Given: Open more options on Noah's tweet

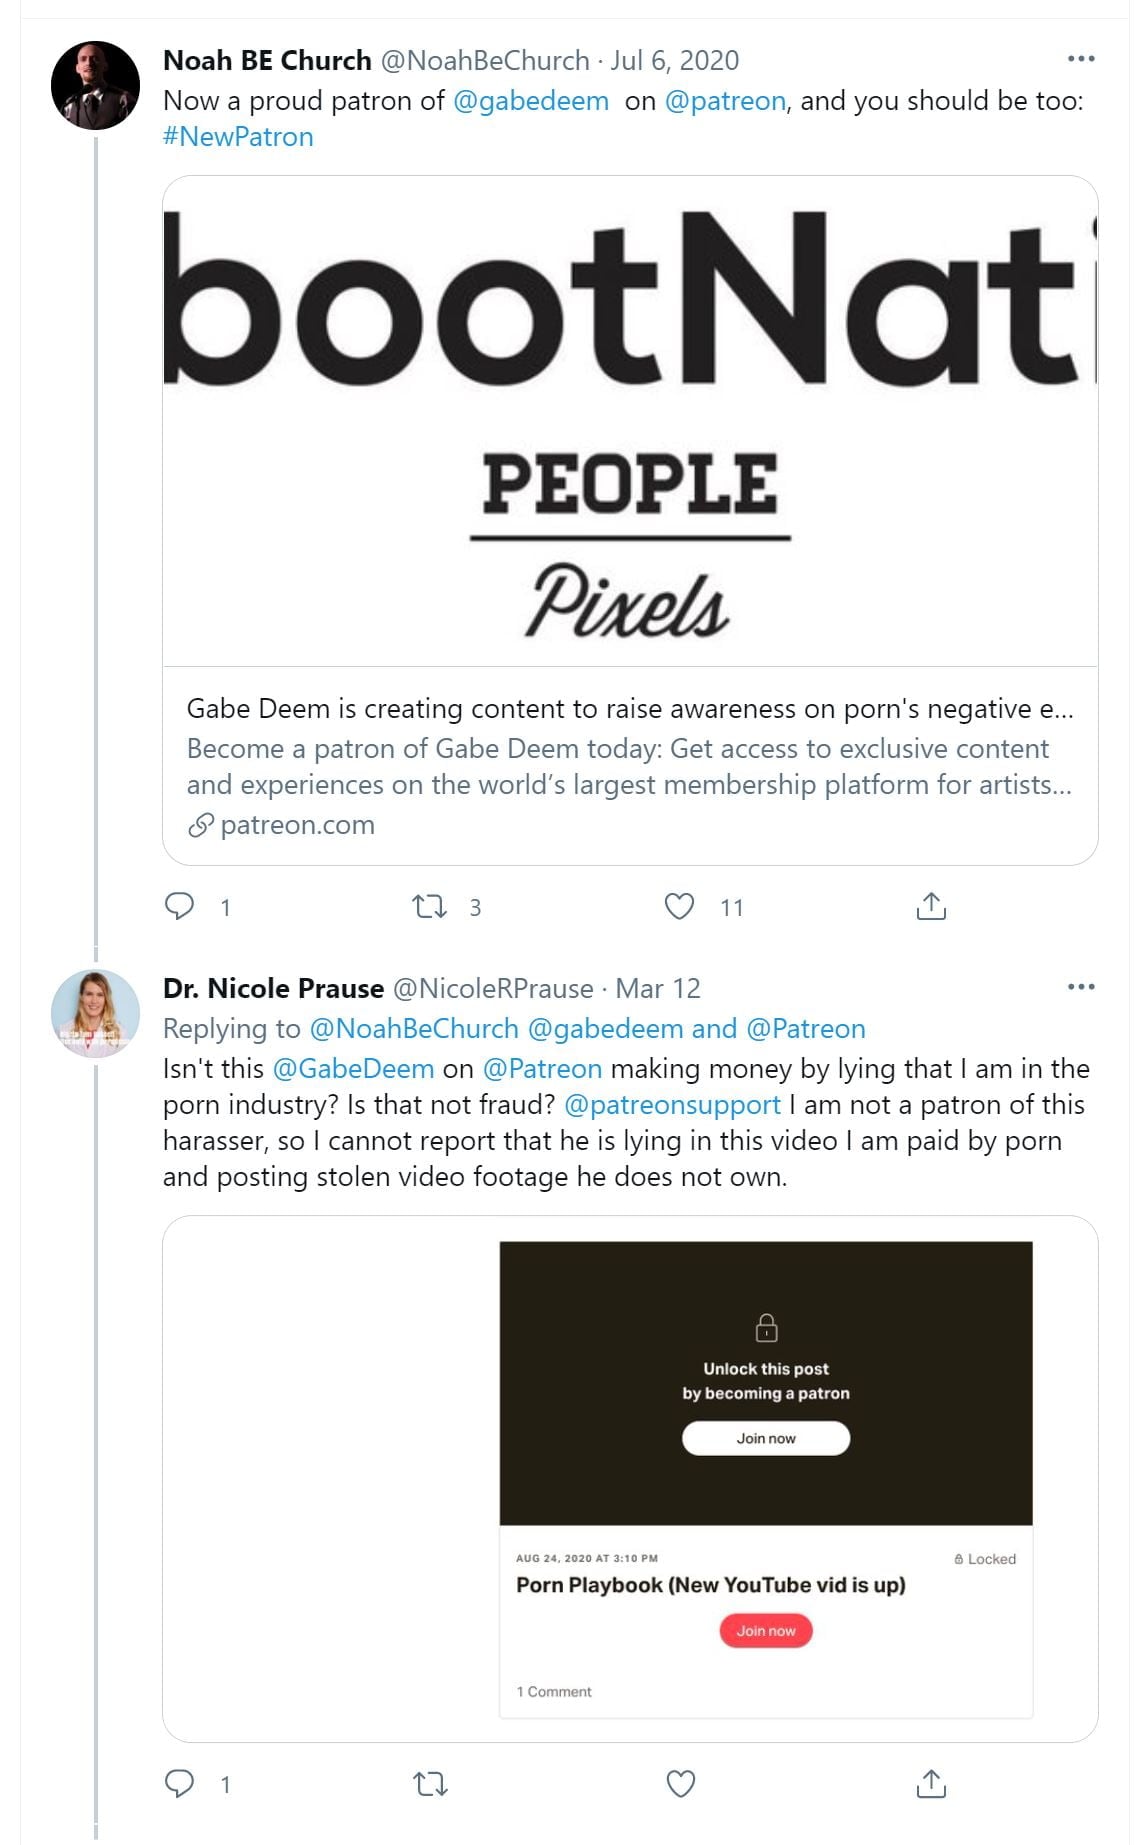Looking at the screenshot, I should (1081, 59).
